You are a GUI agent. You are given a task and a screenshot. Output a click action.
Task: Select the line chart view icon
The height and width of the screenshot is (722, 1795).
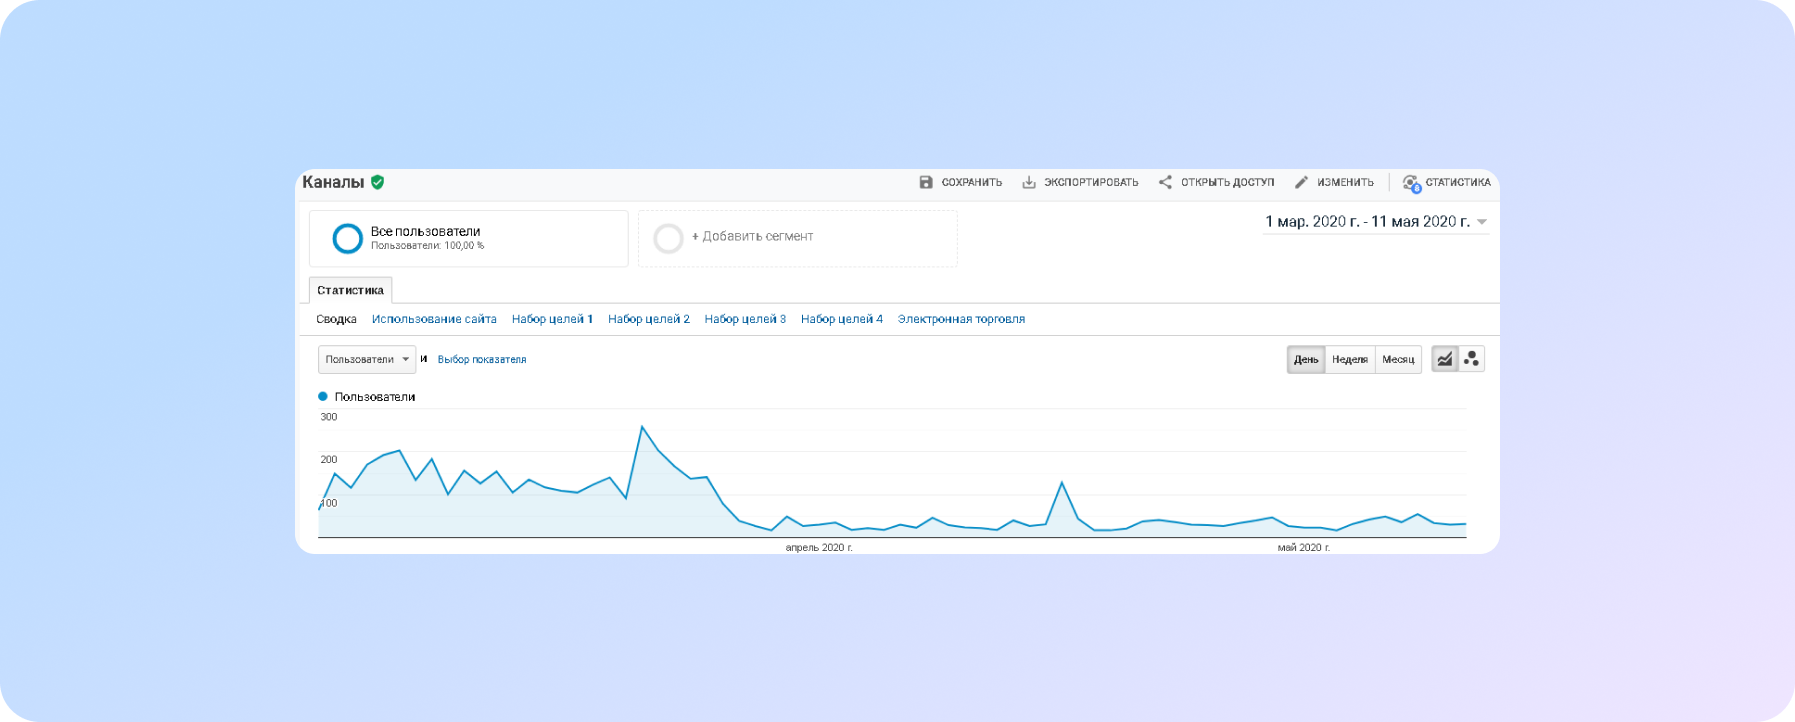(x=1445, y=359)
